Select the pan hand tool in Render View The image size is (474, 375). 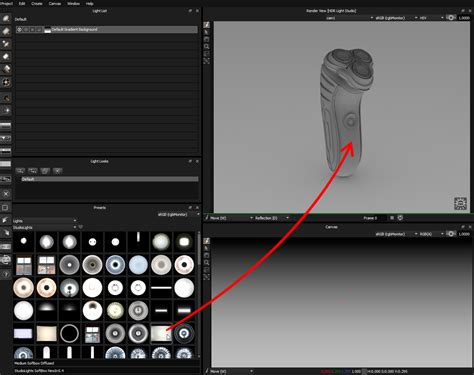tap(207, 39)
